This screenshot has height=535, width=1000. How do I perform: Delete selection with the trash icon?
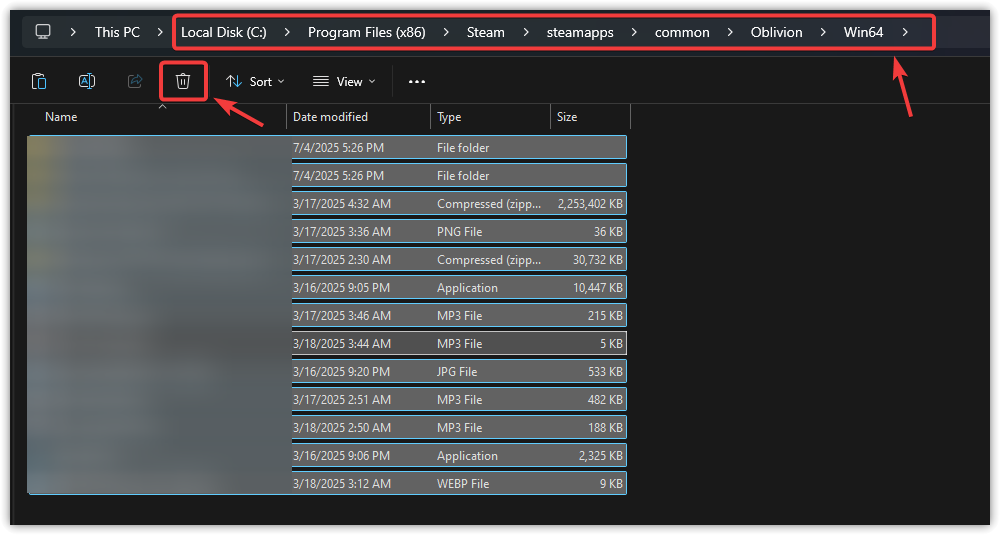click(x=183, y=81)
